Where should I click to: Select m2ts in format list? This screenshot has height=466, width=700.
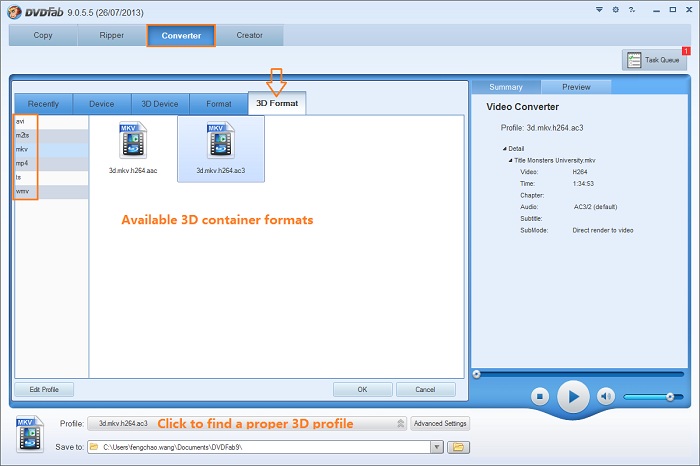coord(52,135)
